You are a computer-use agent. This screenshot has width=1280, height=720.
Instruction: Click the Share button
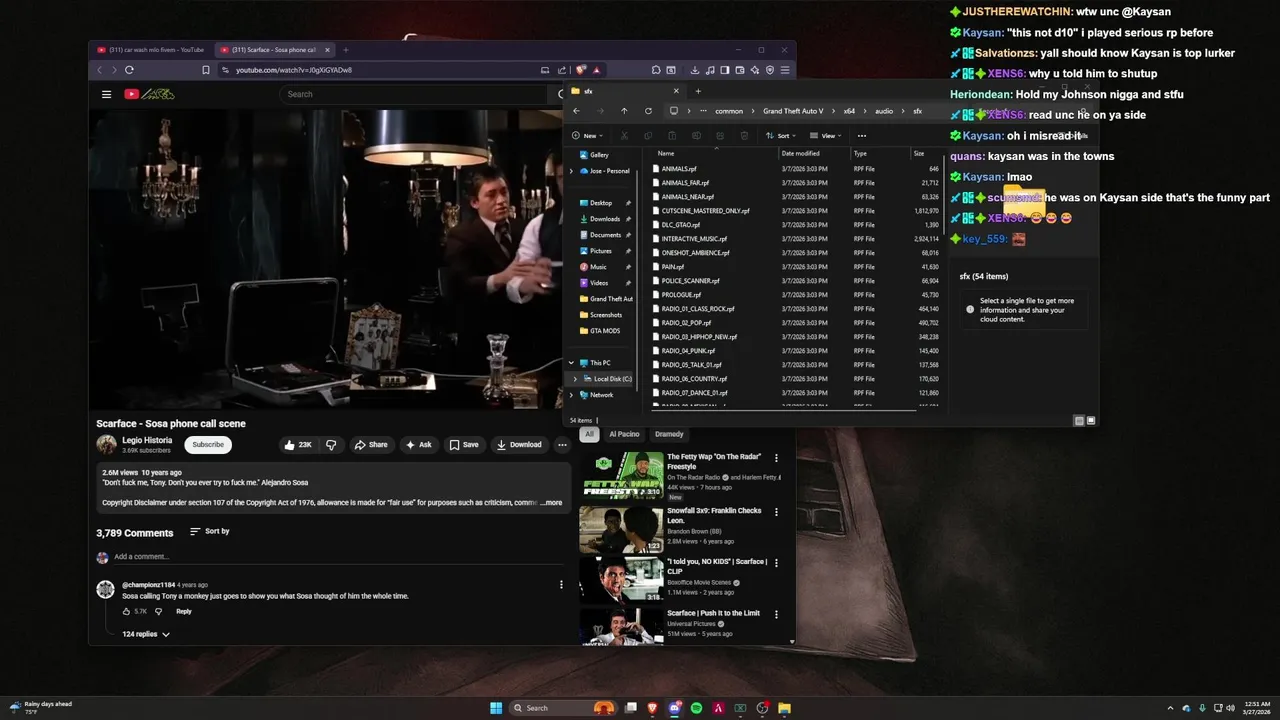(371, 445)
